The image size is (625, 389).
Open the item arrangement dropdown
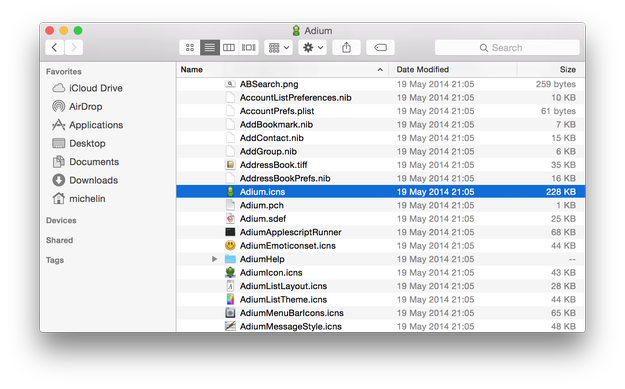point(279,48)
